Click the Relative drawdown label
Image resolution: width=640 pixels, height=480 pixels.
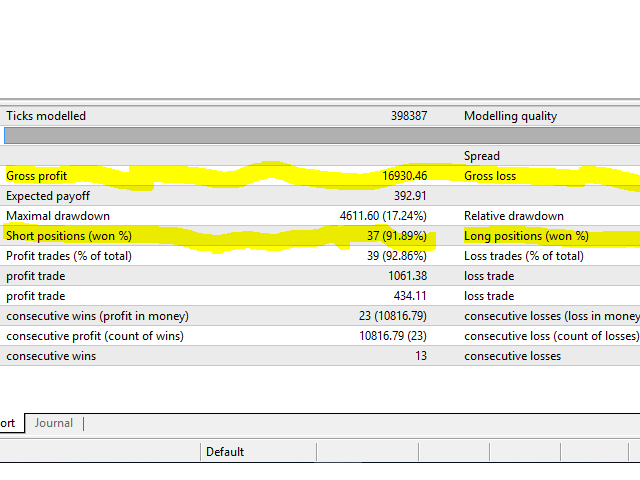[x=514, y=216]
